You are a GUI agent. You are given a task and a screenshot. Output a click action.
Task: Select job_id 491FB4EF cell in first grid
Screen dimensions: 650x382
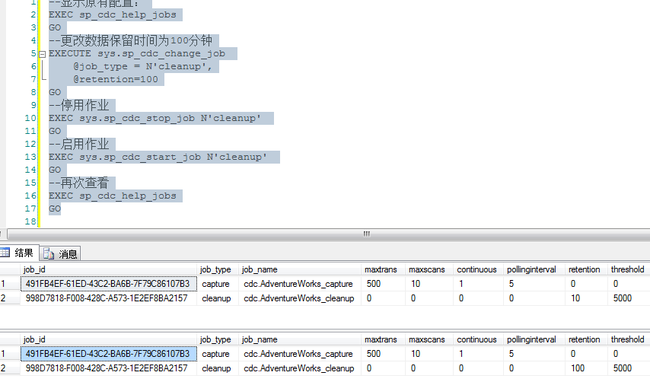109,283
